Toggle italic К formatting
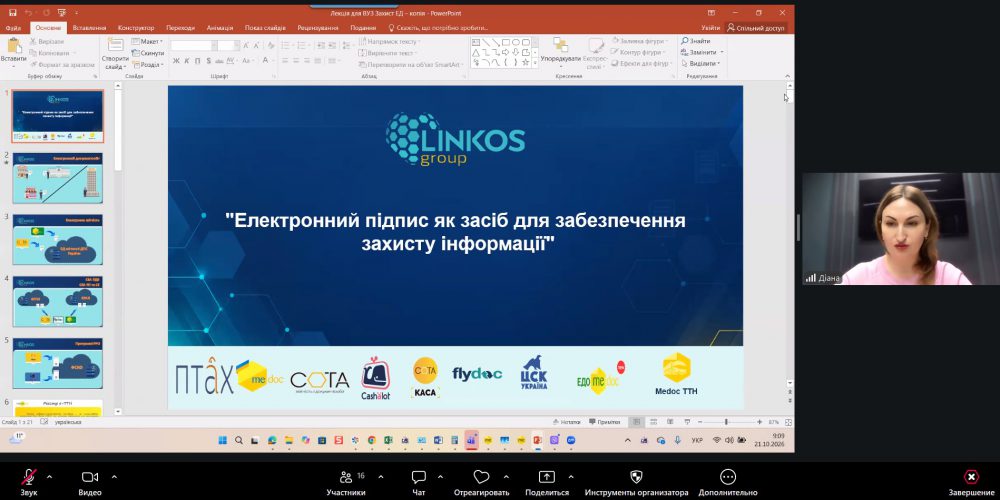The width and height of the screenshot is (1000, 500). point(188,61)
